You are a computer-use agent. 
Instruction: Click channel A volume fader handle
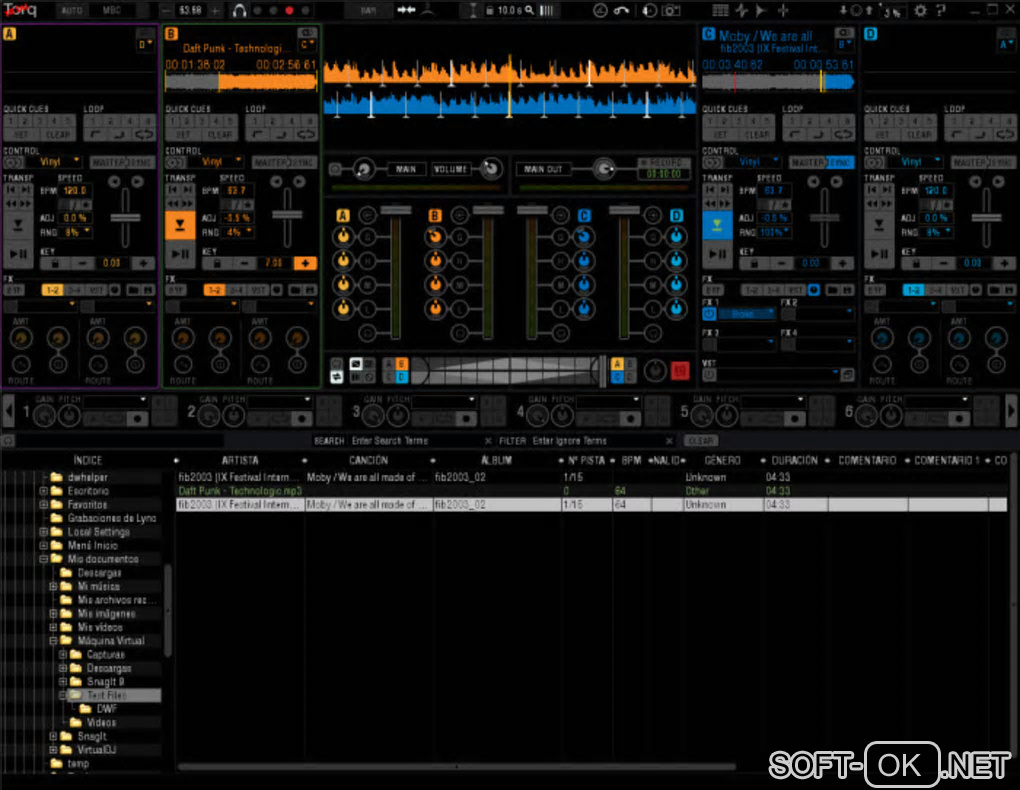[396, 210]
